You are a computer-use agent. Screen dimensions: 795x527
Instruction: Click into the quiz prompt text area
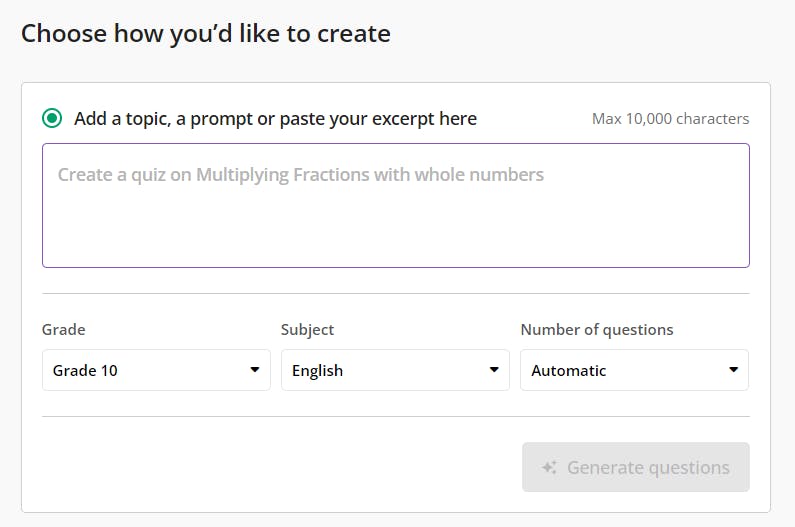point(395,205)
